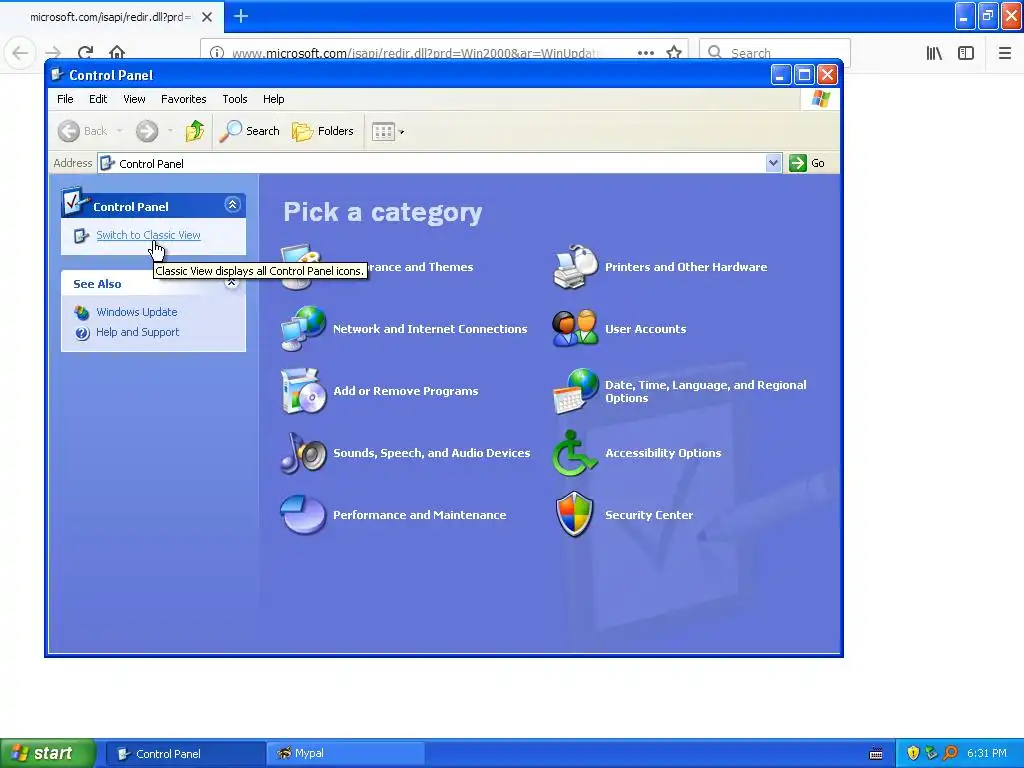The height and width of the screenshot is (768, 1024).
Task: Click the Forward arrow toolbar button
Action: pyautogui.click(x=147, y=131)
